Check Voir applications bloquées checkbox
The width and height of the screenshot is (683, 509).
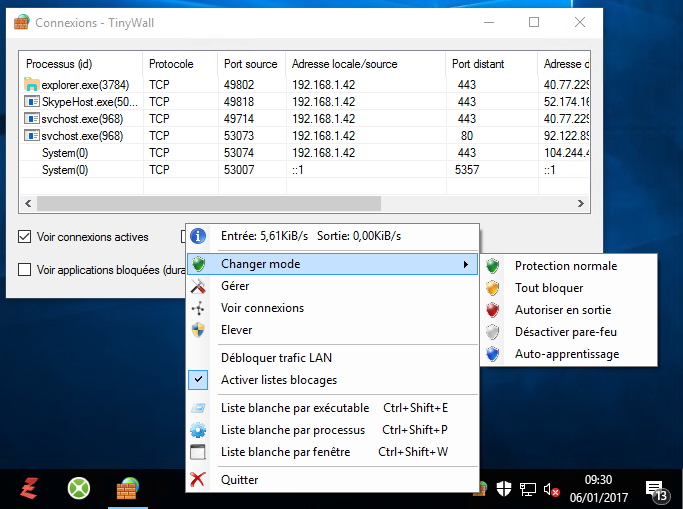(24, 270)
